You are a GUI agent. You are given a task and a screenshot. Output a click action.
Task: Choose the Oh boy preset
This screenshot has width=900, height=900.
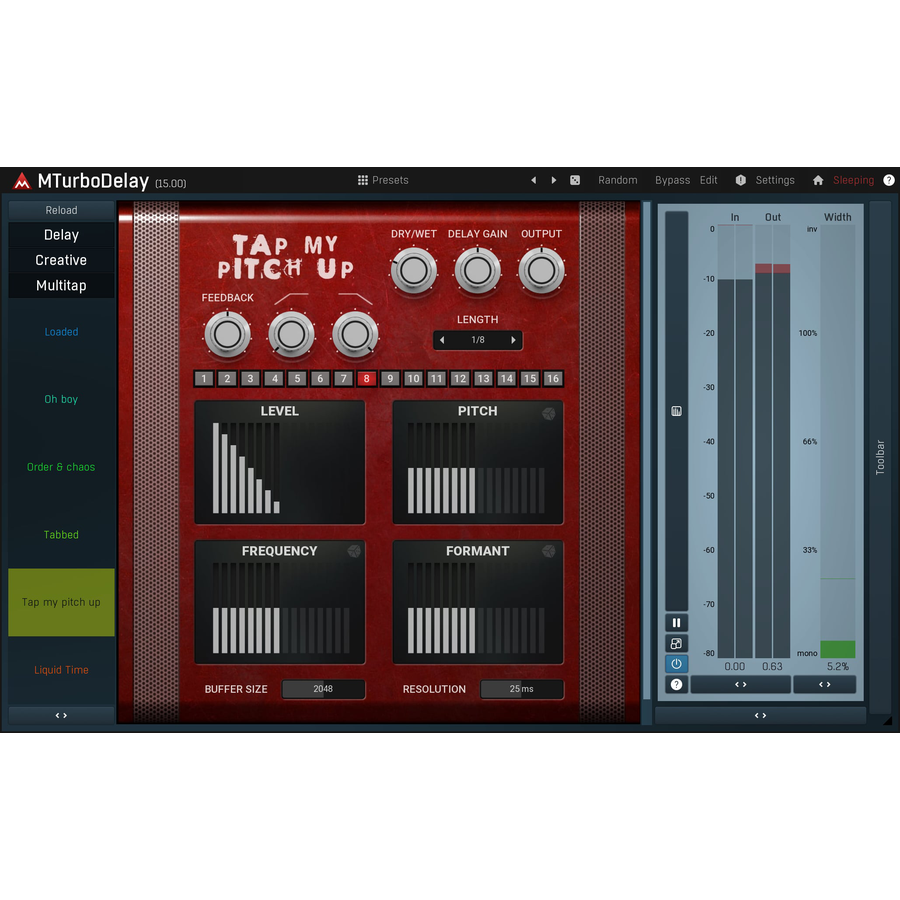61,399
